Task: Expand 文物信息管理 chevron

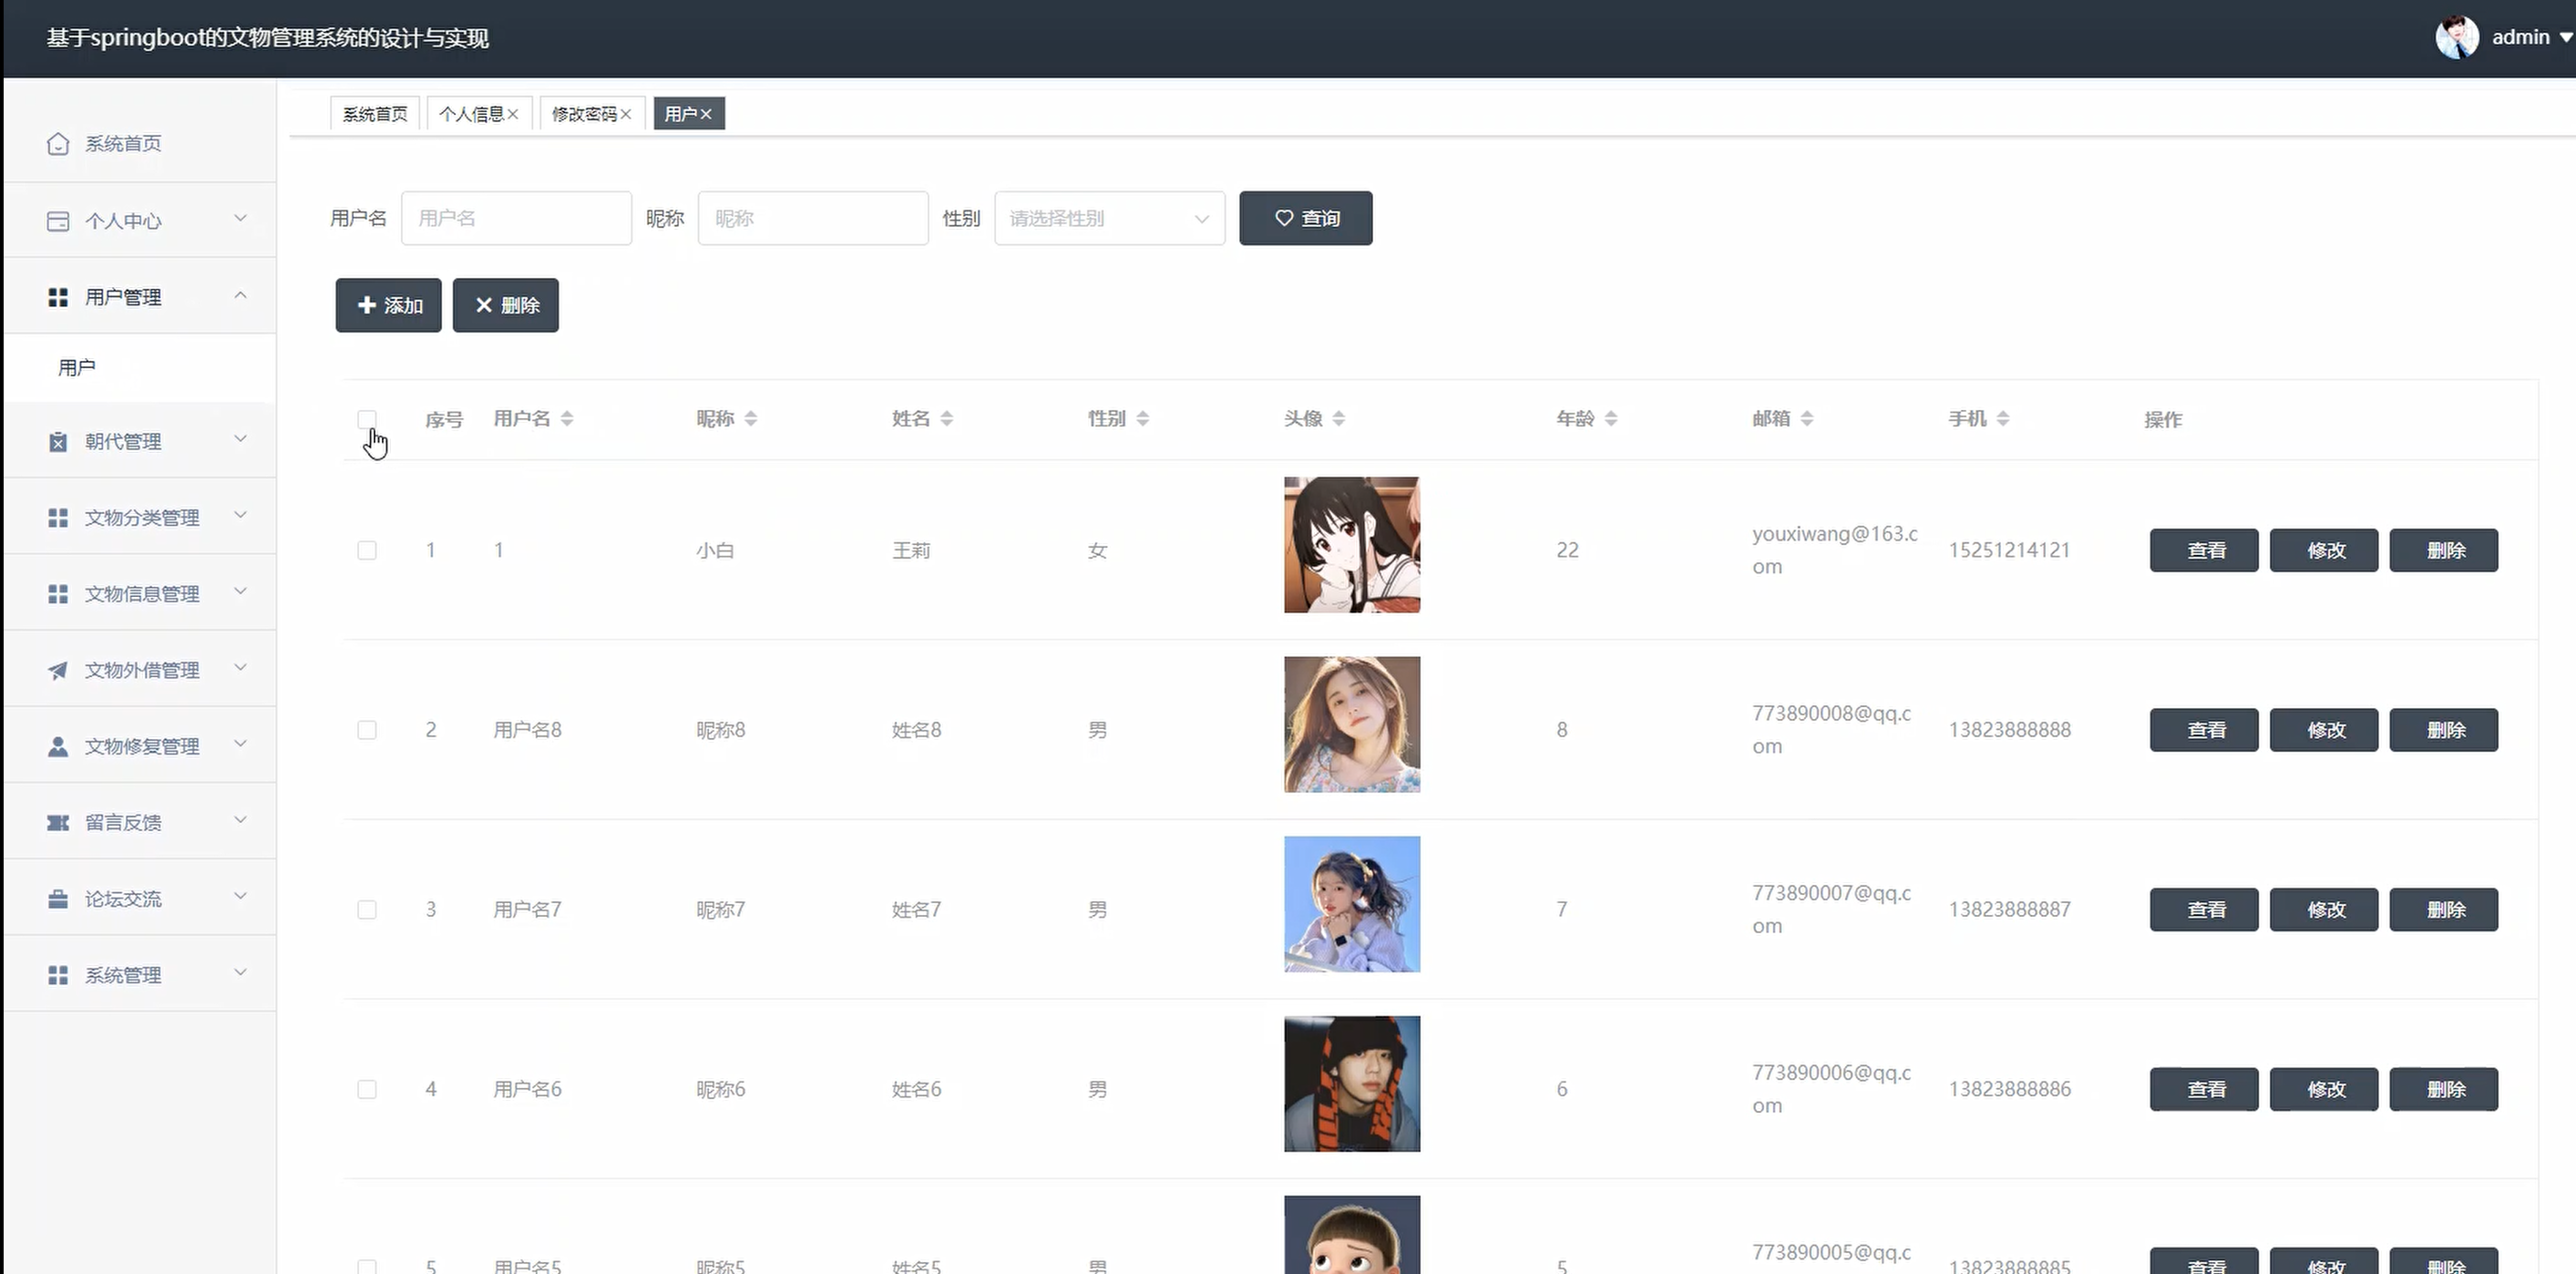Action: [240, 592]
